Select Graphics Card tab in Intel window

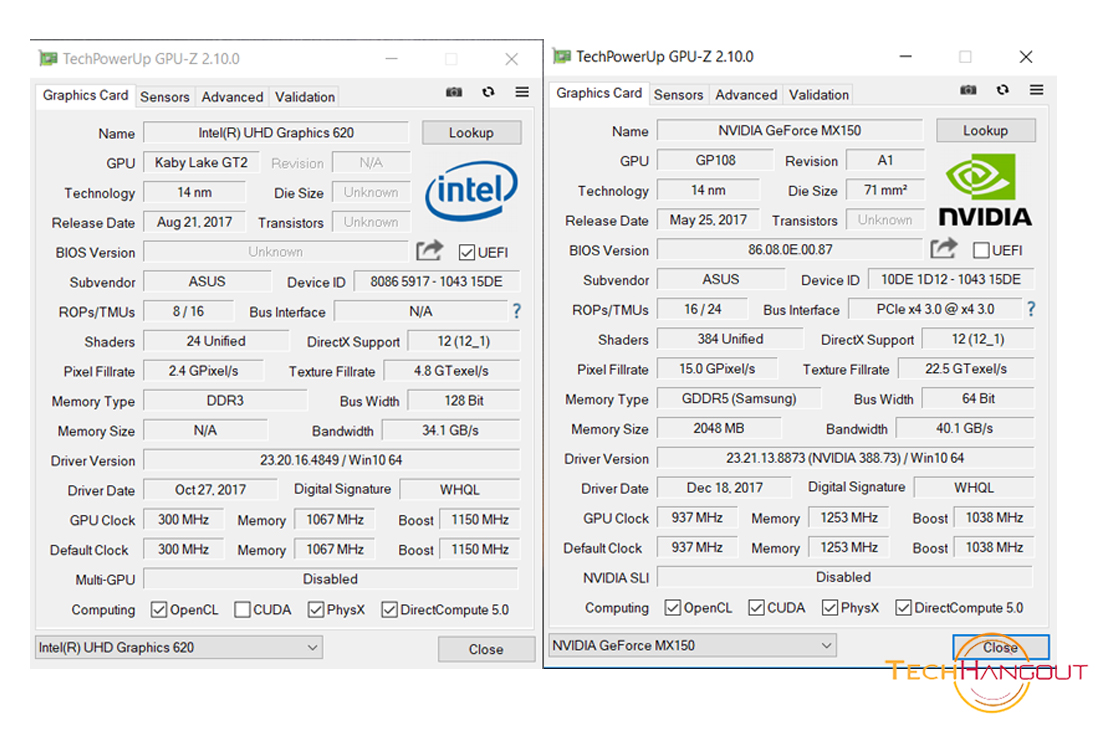(86, 95)
